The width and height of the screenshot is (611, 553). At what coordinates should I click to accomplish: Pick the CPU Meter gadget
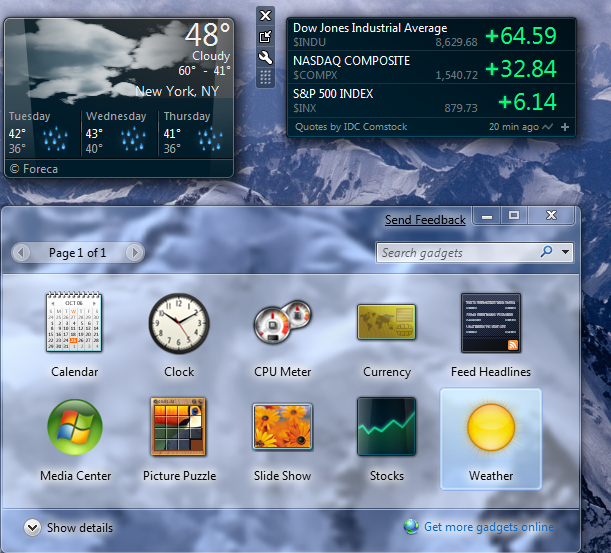(x=283, y=322)
